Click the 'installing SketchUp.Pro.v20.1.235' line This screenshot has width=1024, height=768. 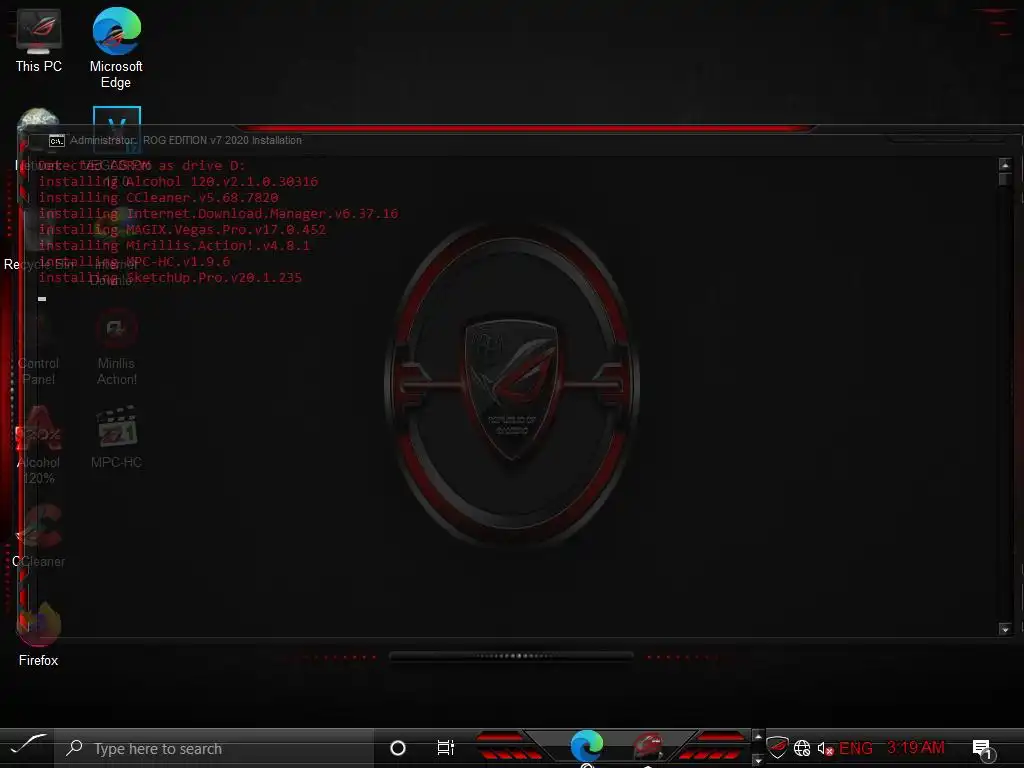pos(170,278)
